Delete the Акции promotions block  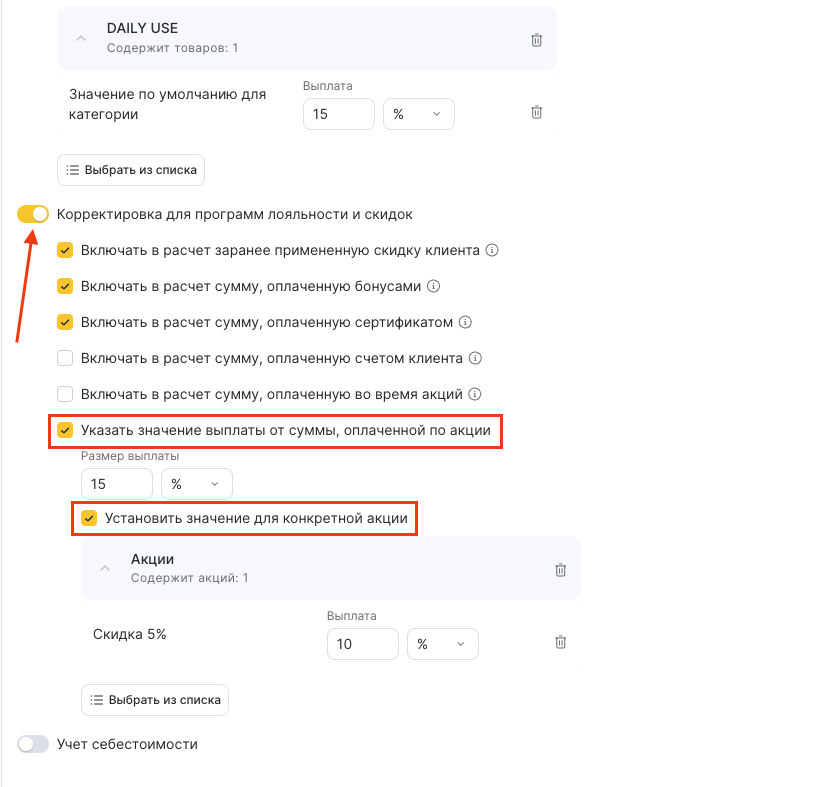(x=561, y=570)
